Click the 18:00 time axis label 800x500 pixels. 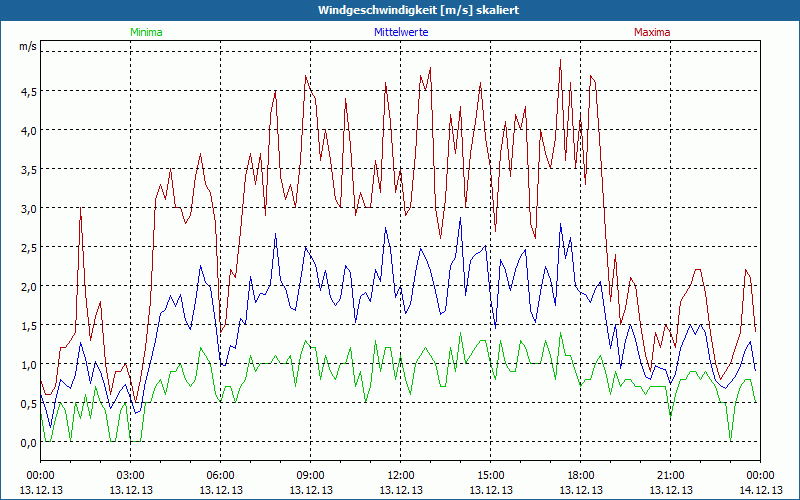tap(581, 476)
